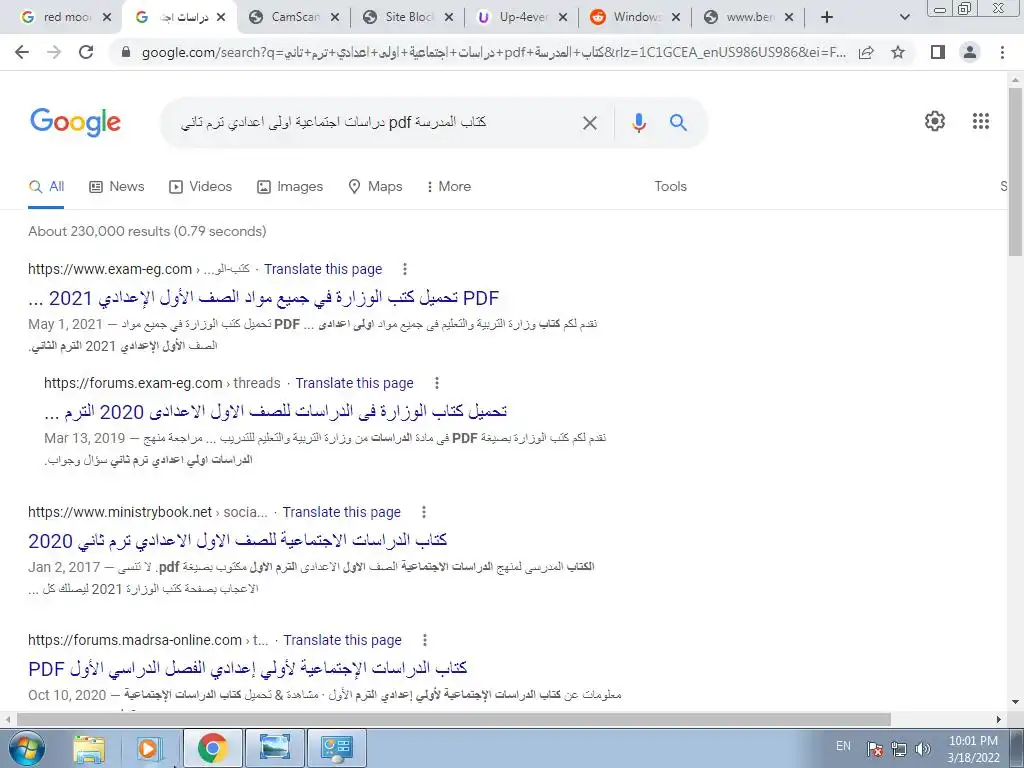Close the CamScan tab
Viewport: 1024px width, 768px height.
[x=335, y=18]
